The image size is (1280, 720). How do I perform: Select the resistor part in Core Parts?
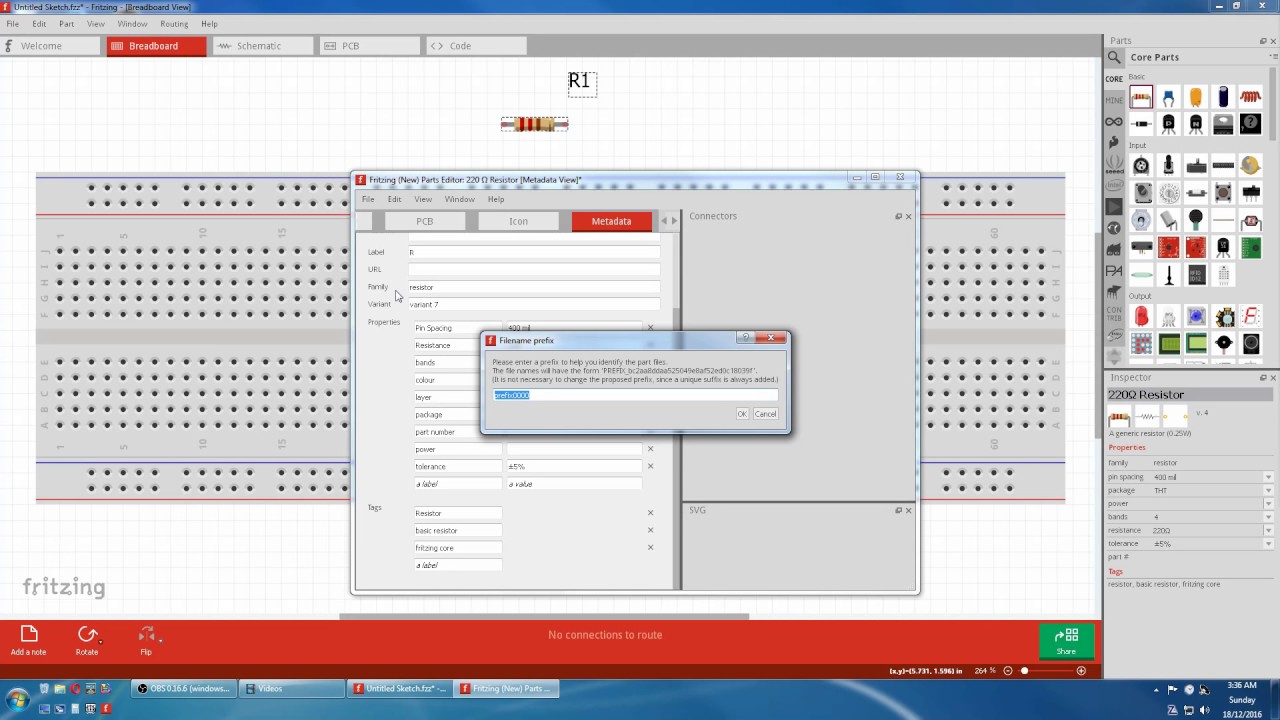click(1141, 97)
